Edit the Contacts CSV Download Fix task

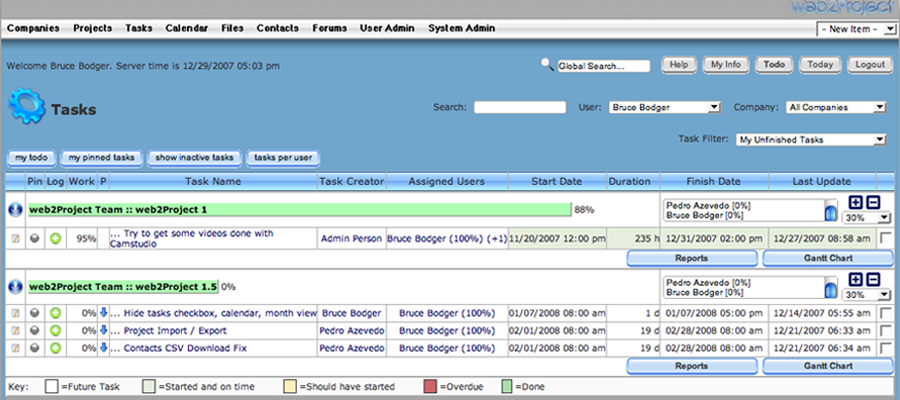tap(15, 348)
